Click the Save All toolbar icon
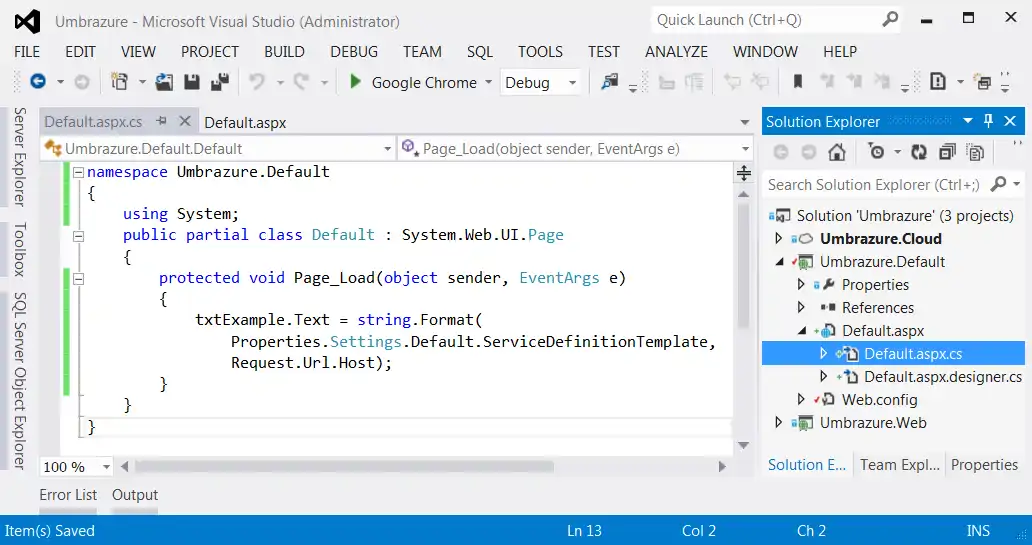 pyautogui.click(x=220, y=82)
